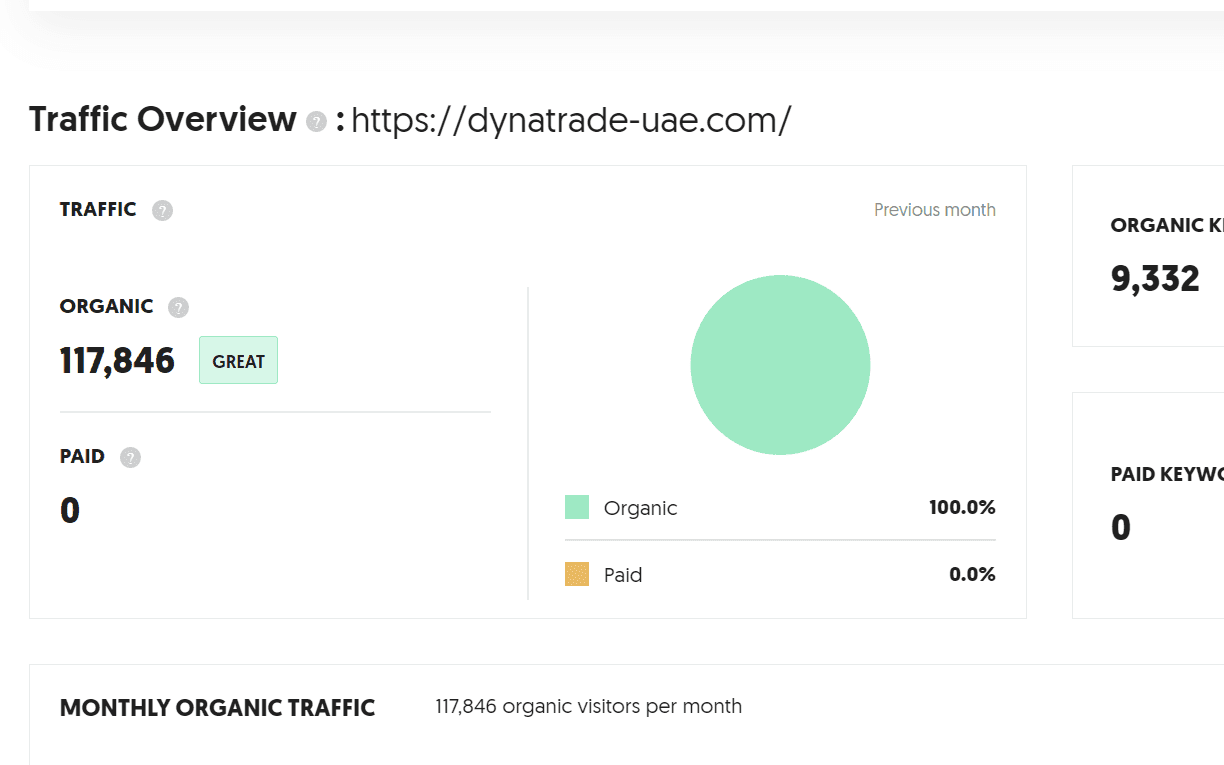
Task: Show info tooltip icon next to ORGANIC
Action: pyautogui.click(x=178, y=307)
